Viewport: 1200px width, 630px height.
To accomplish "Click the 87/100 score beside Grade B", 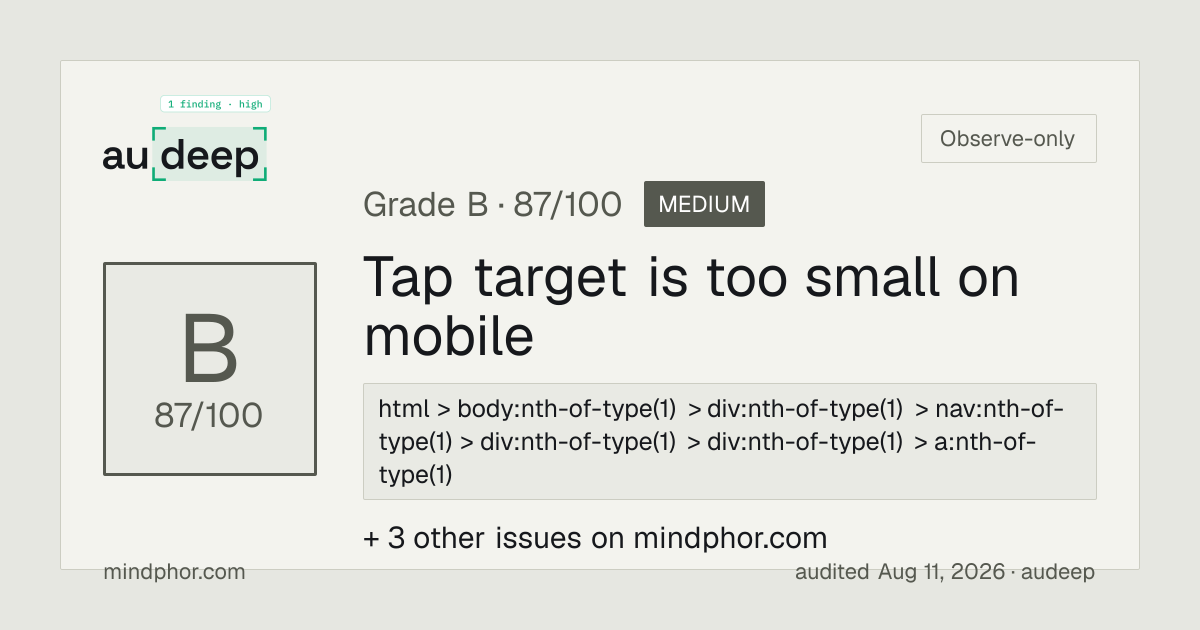I will (x=567, y=205).
